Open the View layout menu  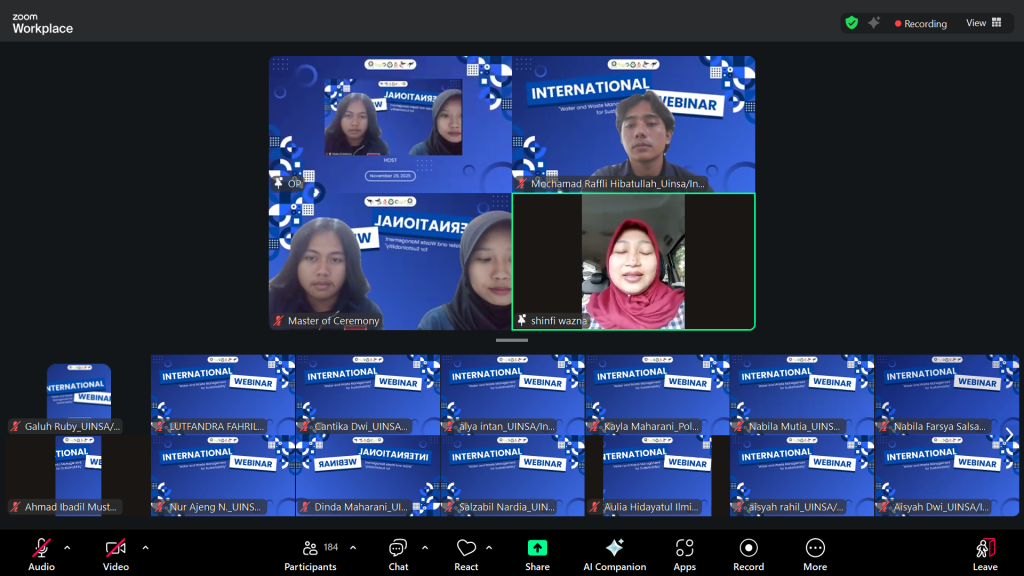(x=983, y=23)
